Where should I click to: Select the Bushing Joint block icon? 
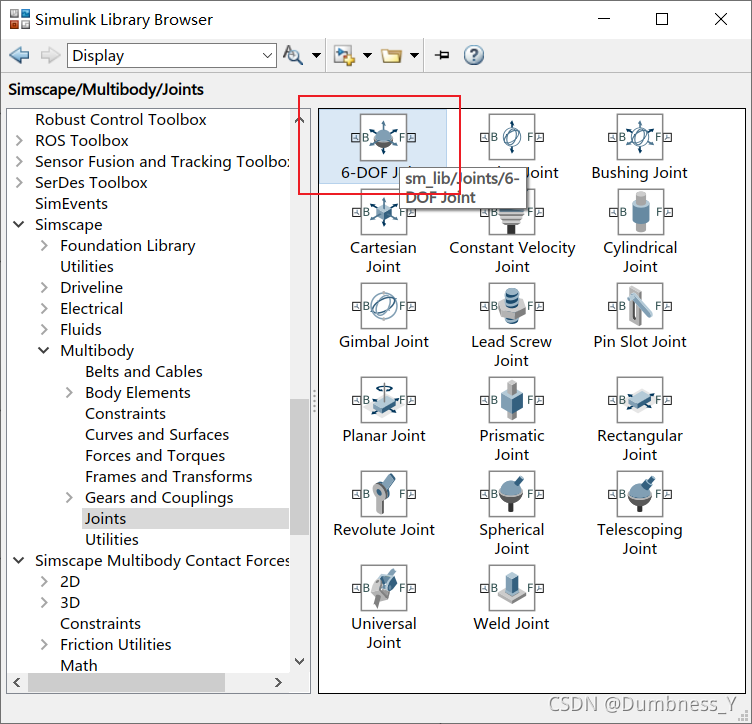(x=640, y=137)
